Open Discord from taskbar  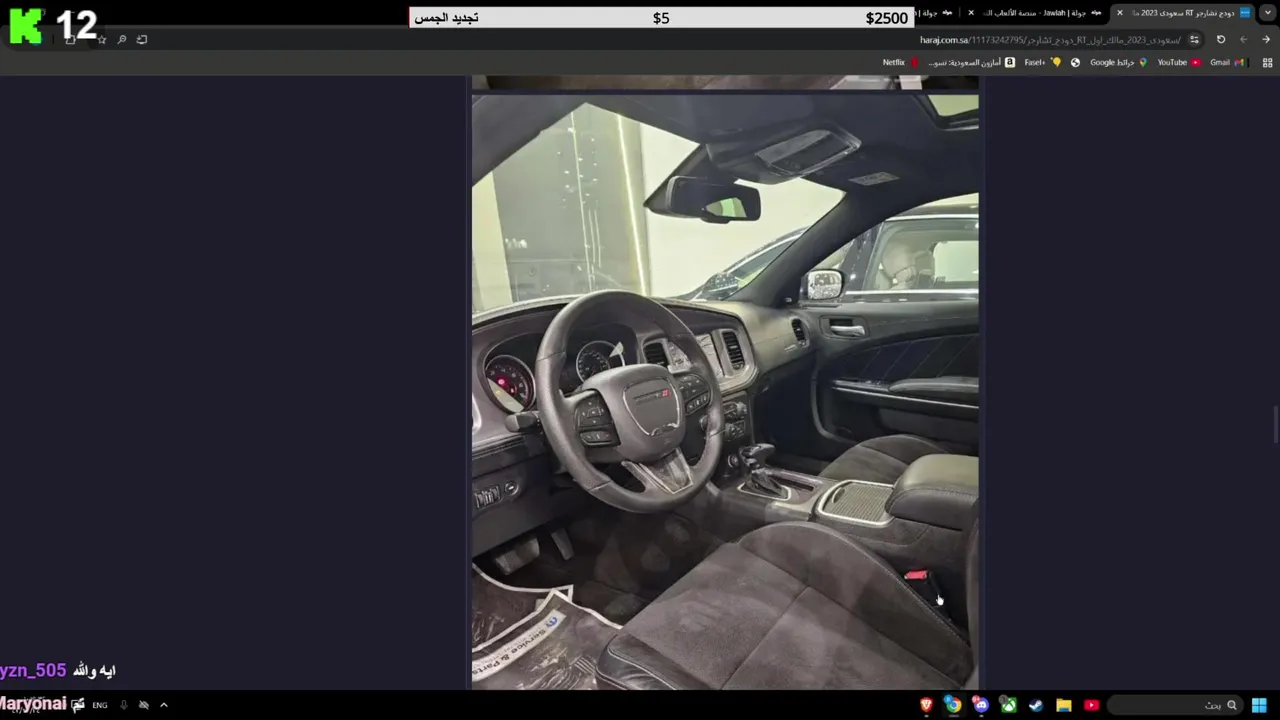coord(981,705)
